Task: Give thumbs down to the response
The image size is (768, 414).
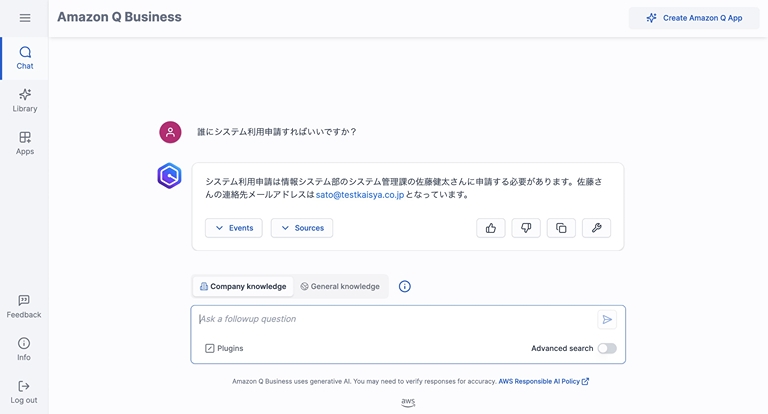Action: click(x=526, y=228)
